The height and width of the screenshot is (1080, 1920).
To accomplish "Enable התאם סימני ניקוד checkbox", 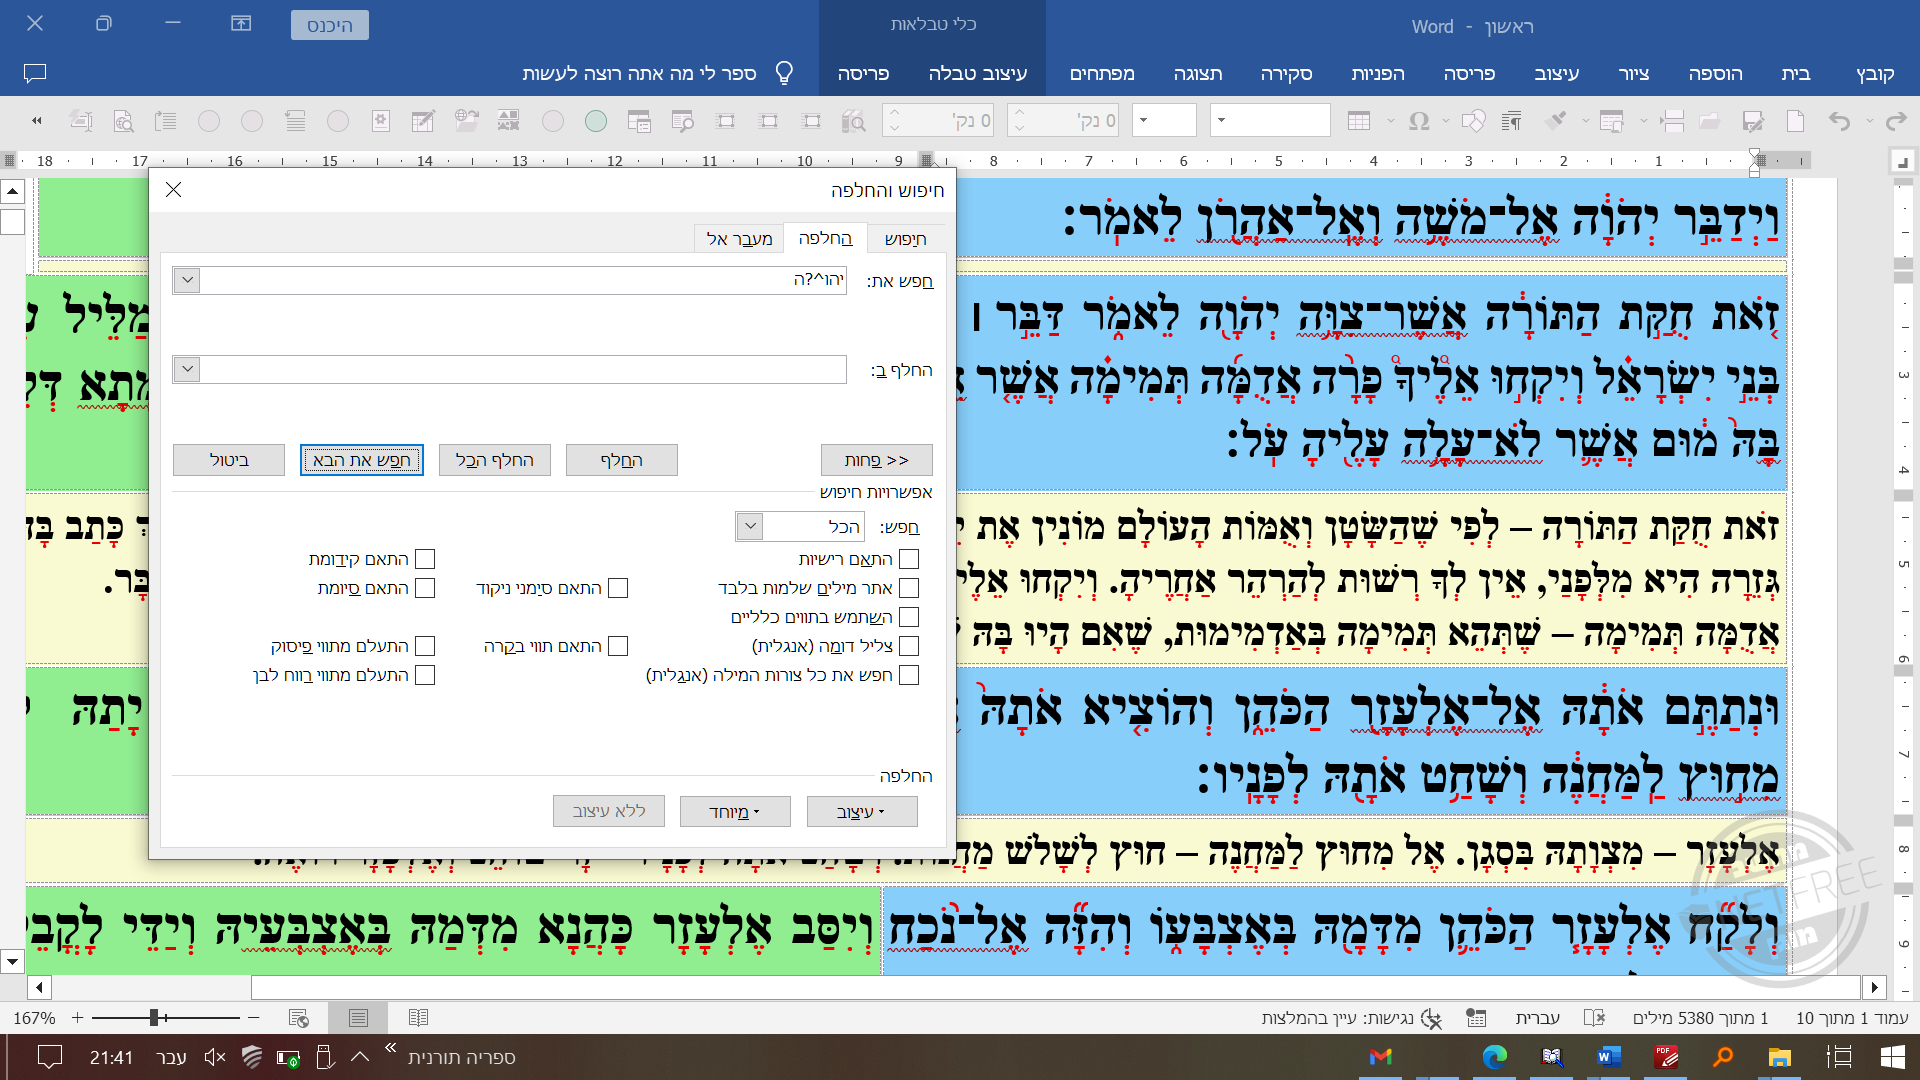I will (618, 588).
